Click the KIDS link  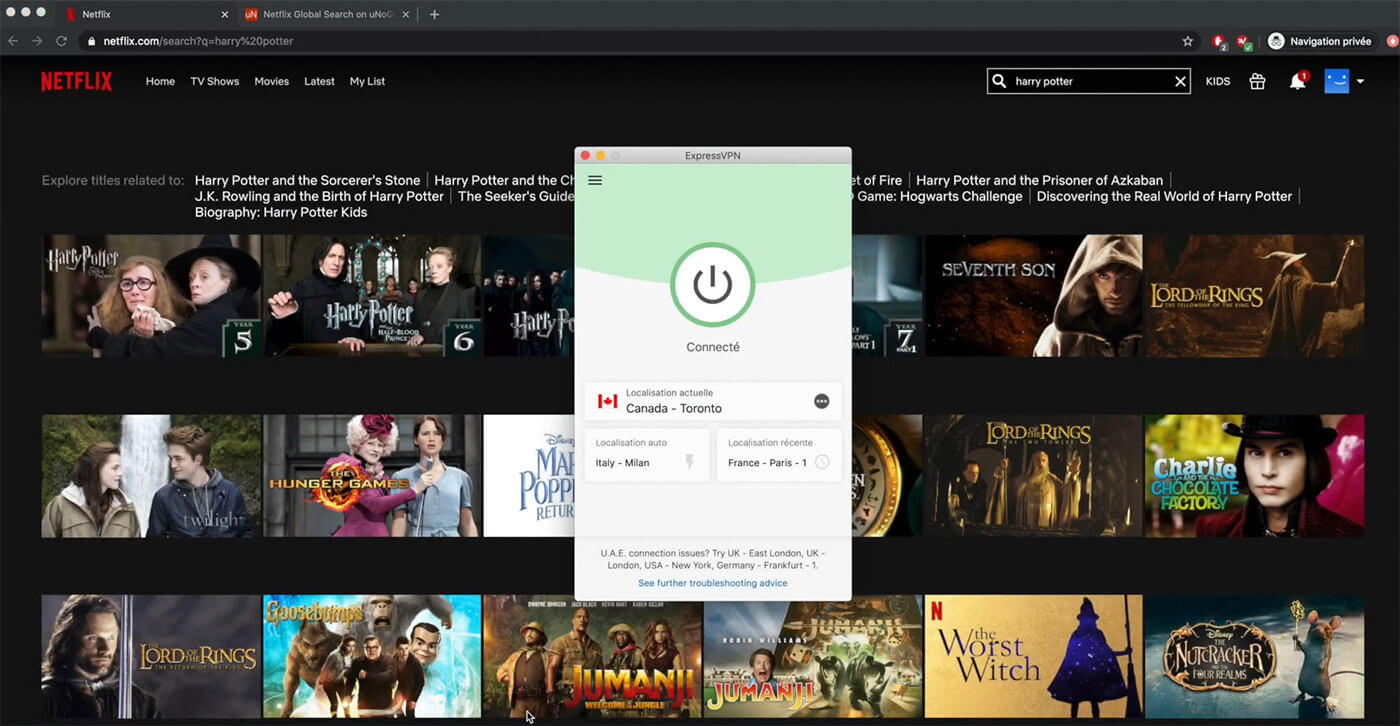click(1218, 82)
